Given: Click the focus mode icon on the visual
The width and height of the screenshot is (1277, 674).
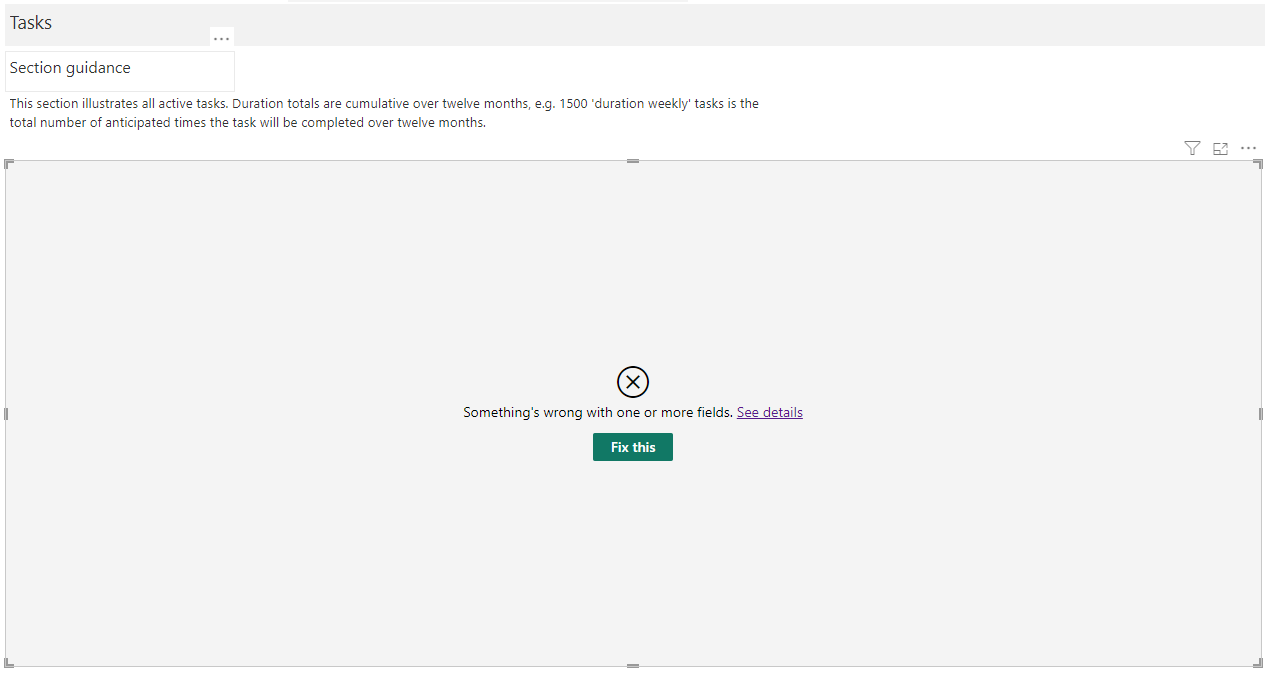Looking at the screenshot, I should [x=1220, y=148].
